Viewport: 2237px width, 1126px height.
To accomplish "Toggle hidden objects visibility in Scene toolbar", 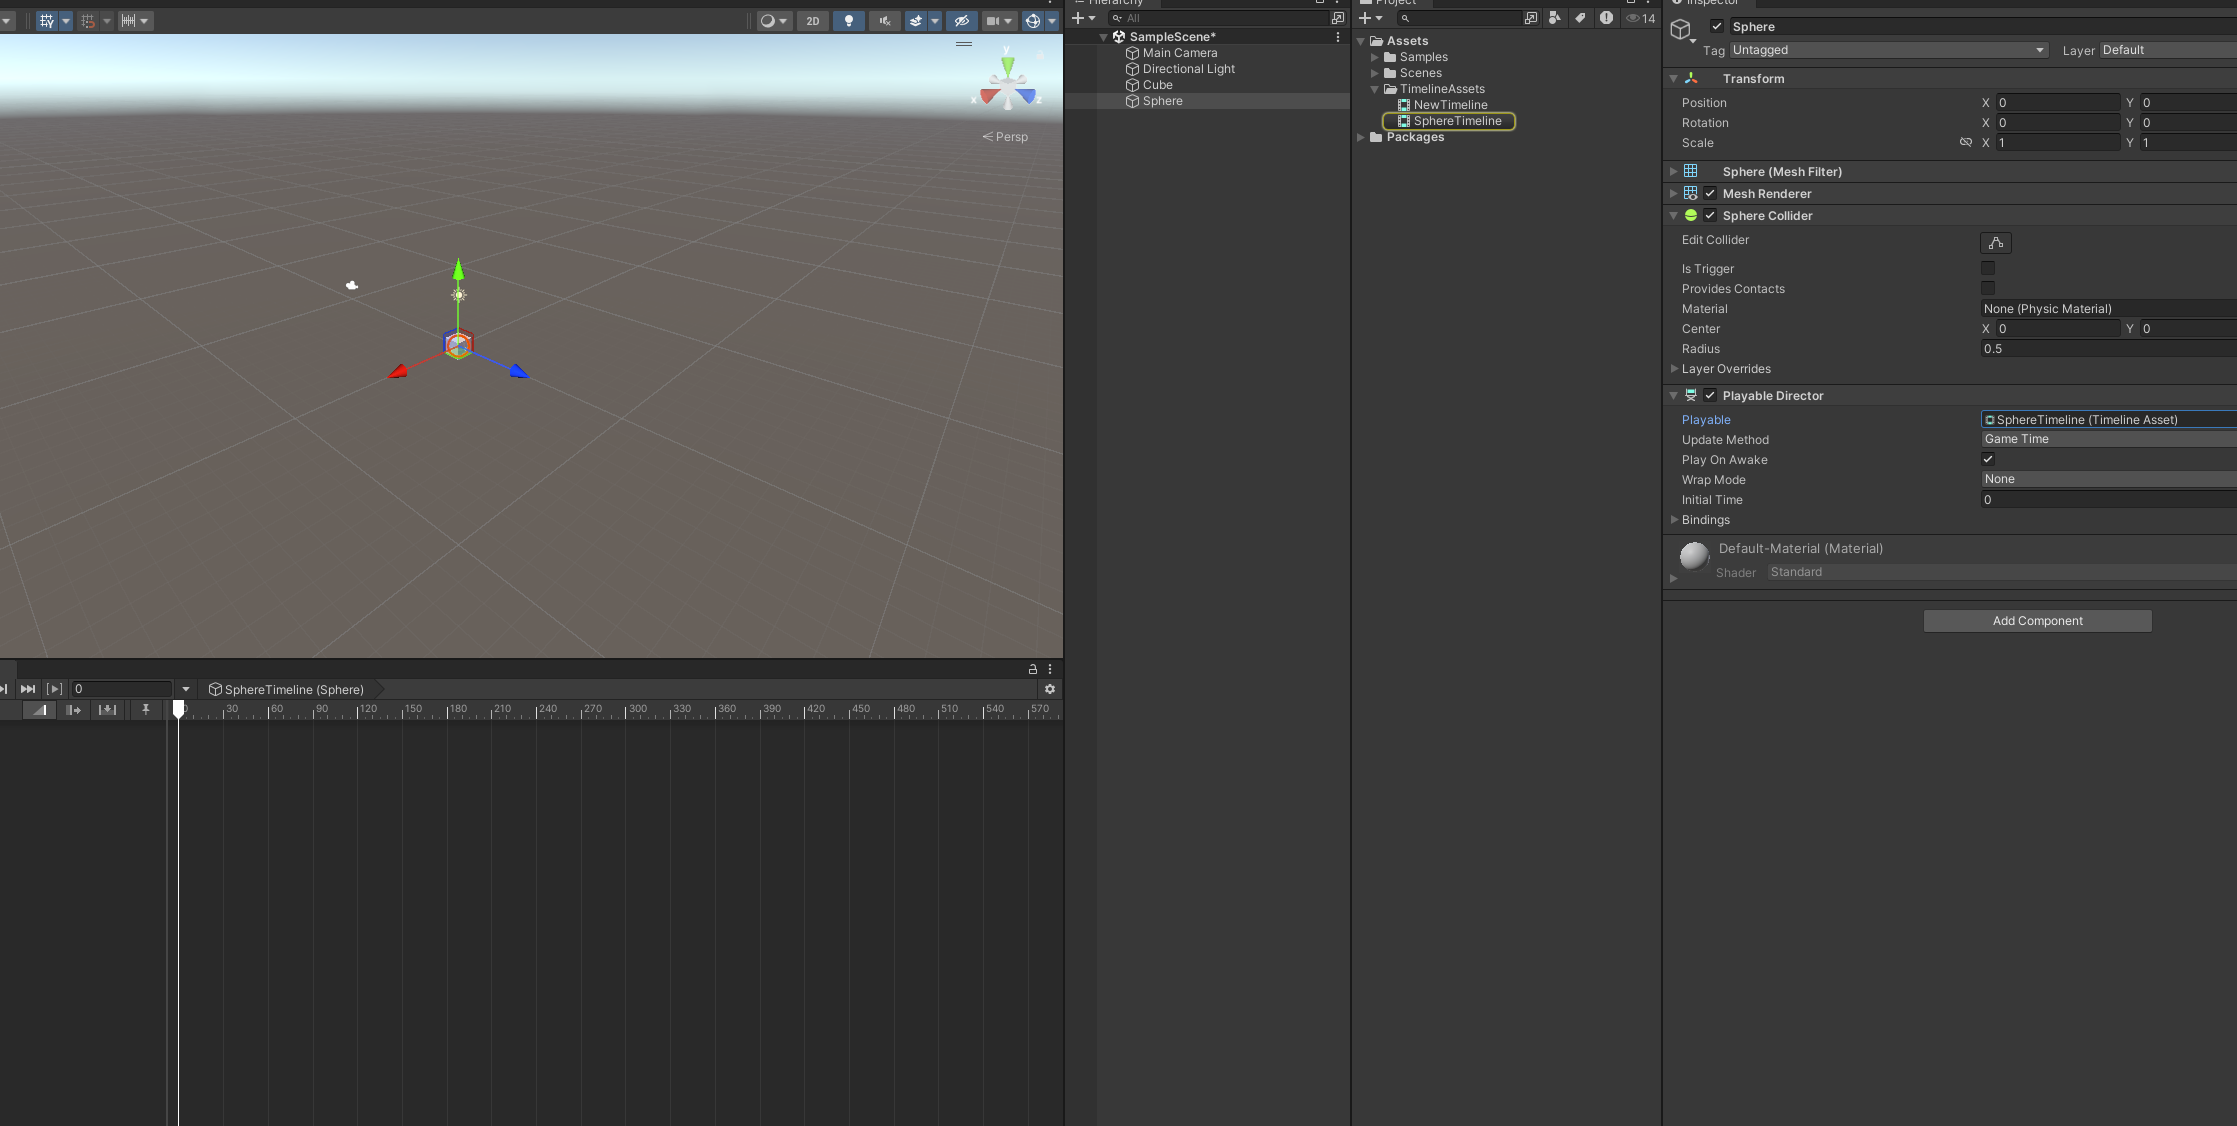I will pyautogui.click(x=961, y=21).
